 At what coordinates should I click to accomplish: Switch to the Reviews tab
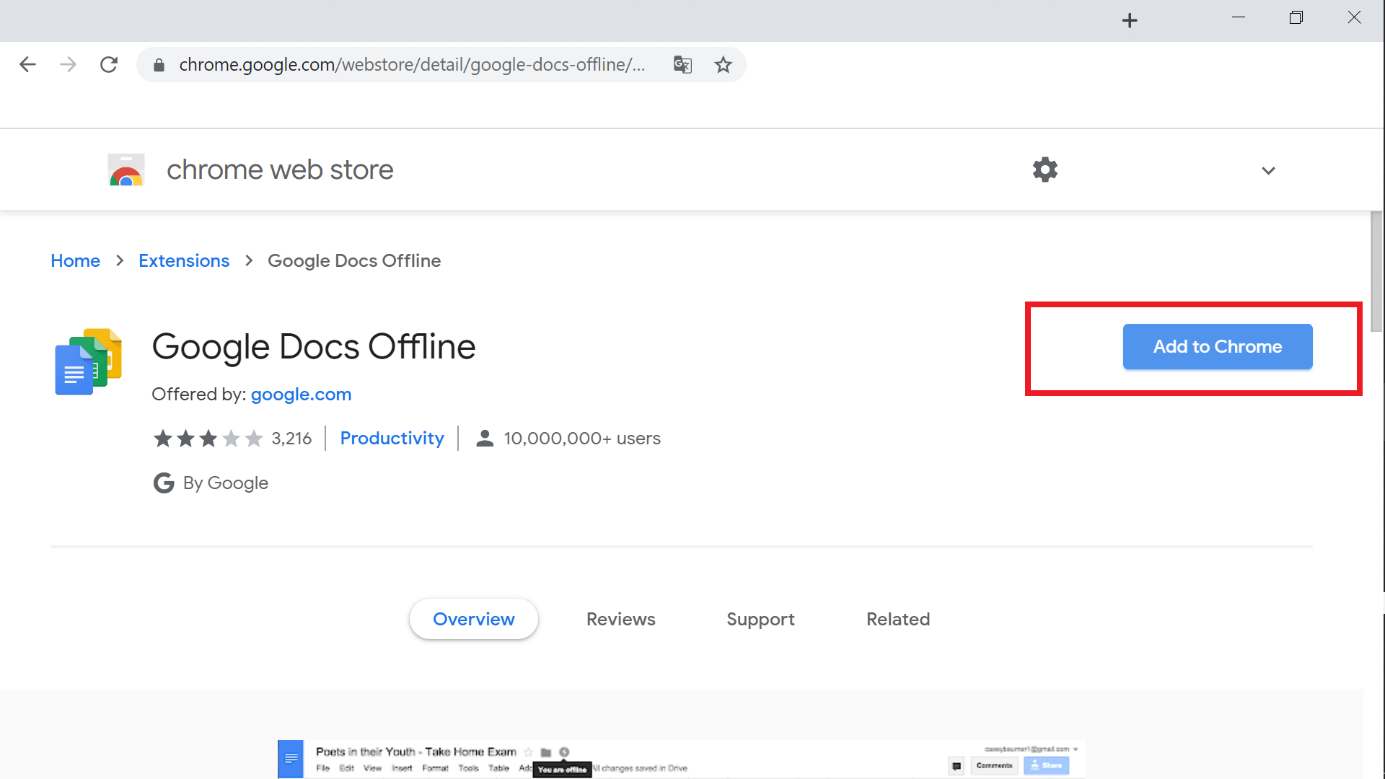click(x=620, y=619)
